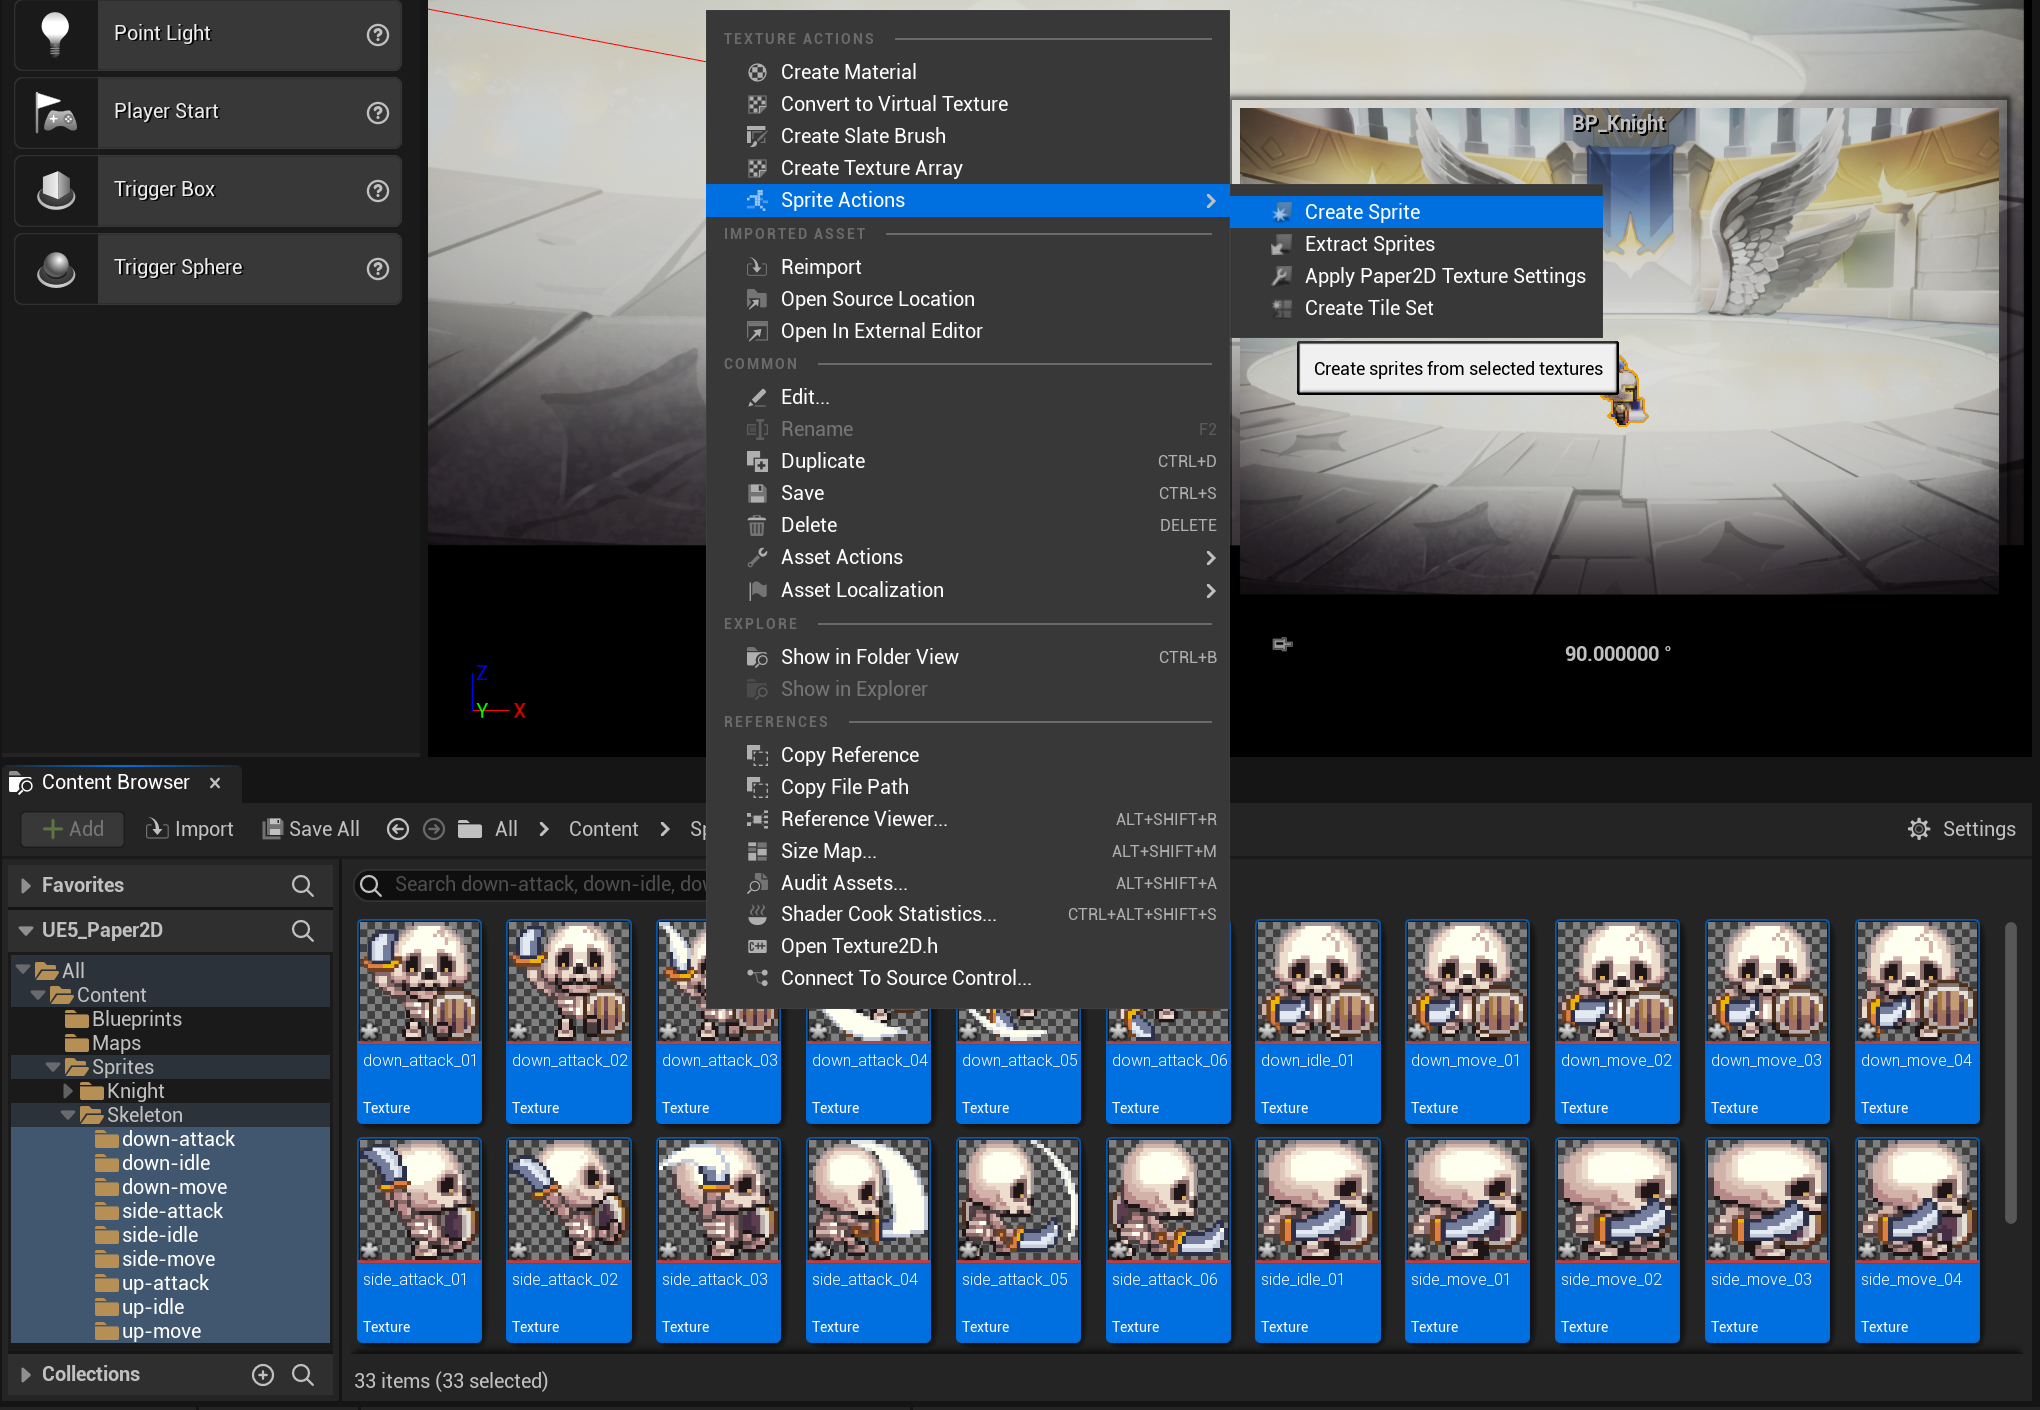Reimport the selected textures
This screenshot has height=1410, width=2040.
click(x=967, y=267)
